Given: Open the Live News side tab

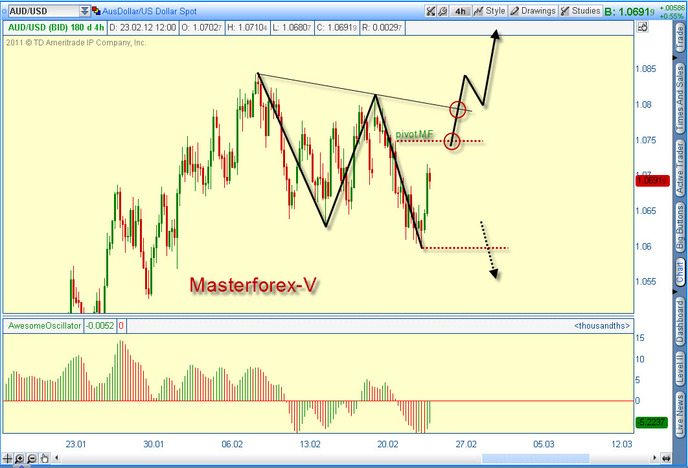Looking at the screenshot, I should [x=680, y=413].
